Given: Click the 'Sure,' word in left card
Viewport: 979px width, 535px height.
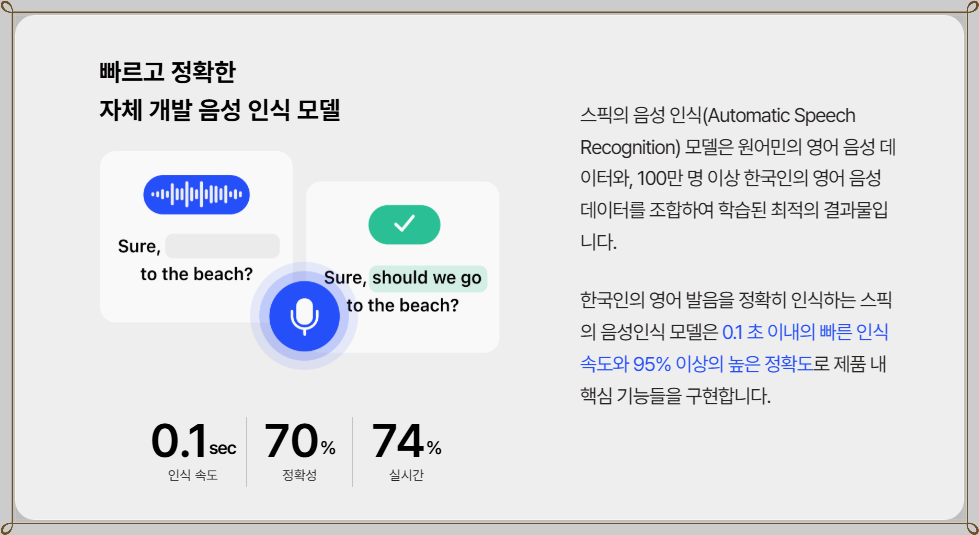Looking at the screenshot, I should click(x=139, y=247).
